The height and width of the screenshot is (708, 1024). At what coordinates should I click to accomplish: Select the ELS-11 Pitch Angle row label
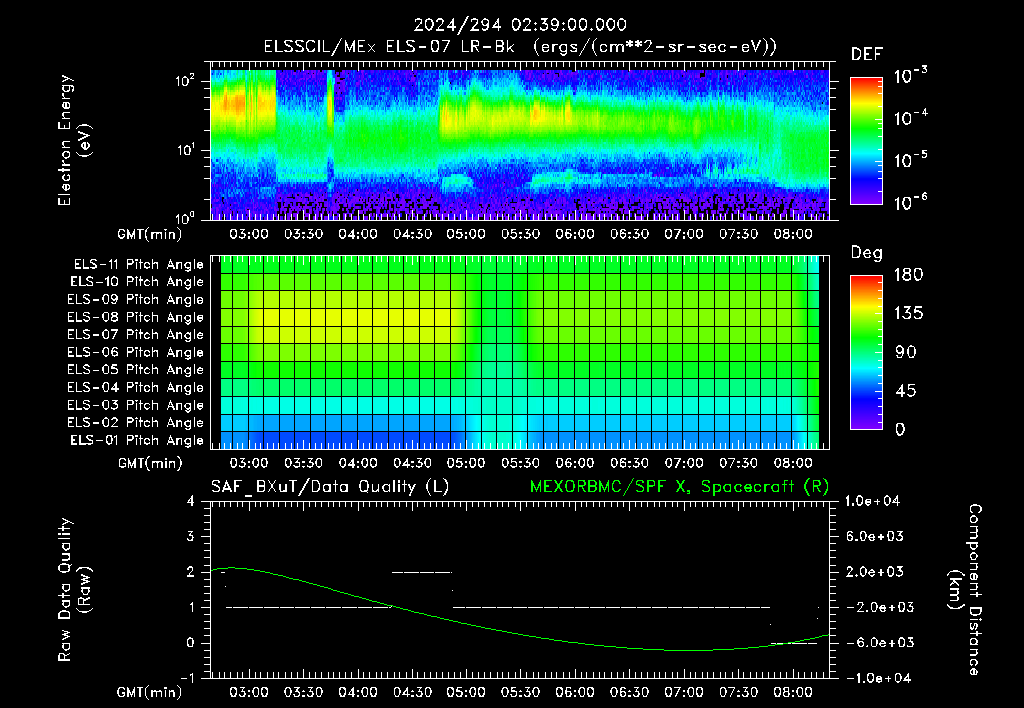point(138,265)
